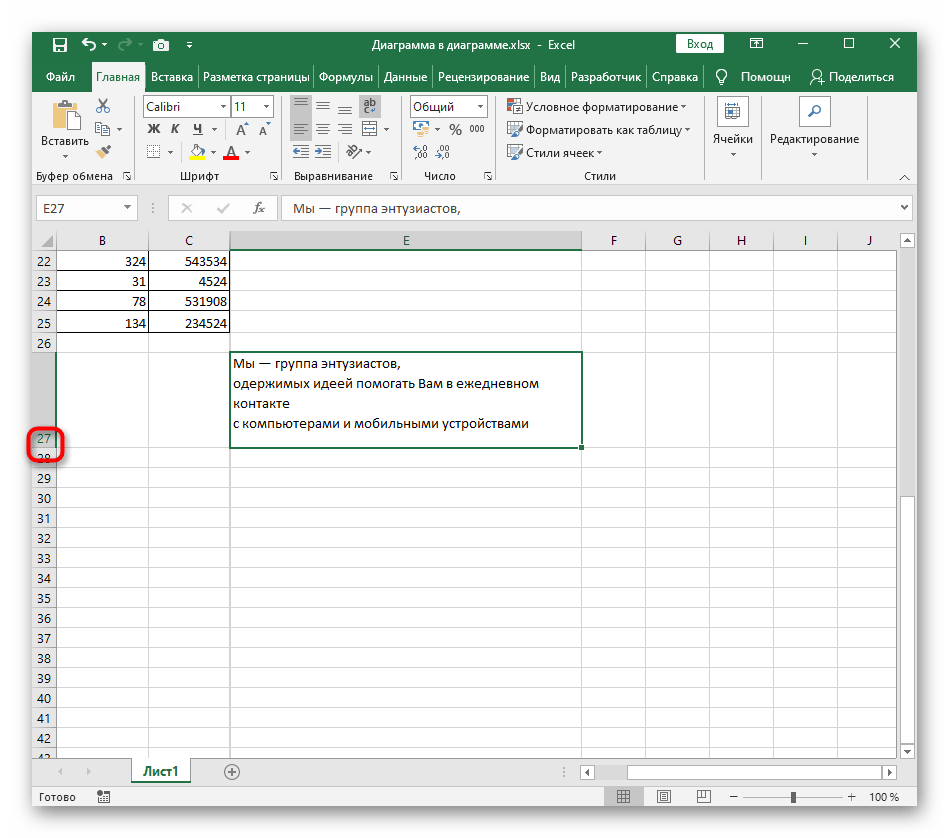Add a new sheet with plus icon

coord(232,772)
